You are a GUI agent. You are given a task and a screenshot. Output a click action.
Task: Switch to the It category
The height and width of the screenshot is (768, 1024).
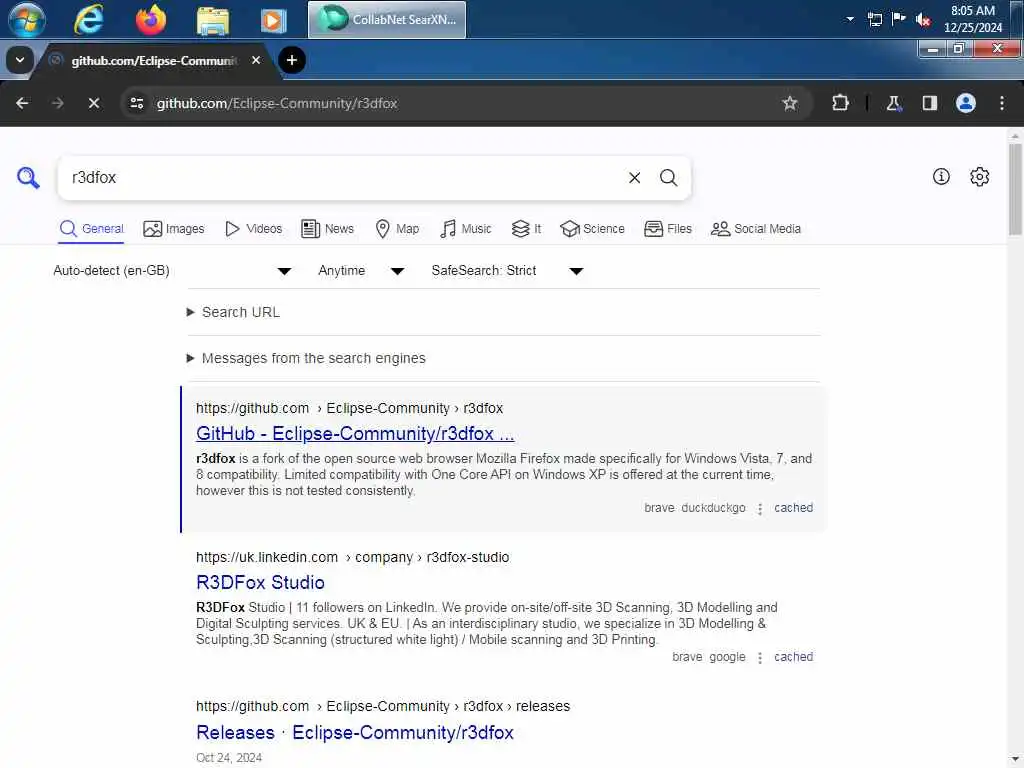(x=526, y=229)
